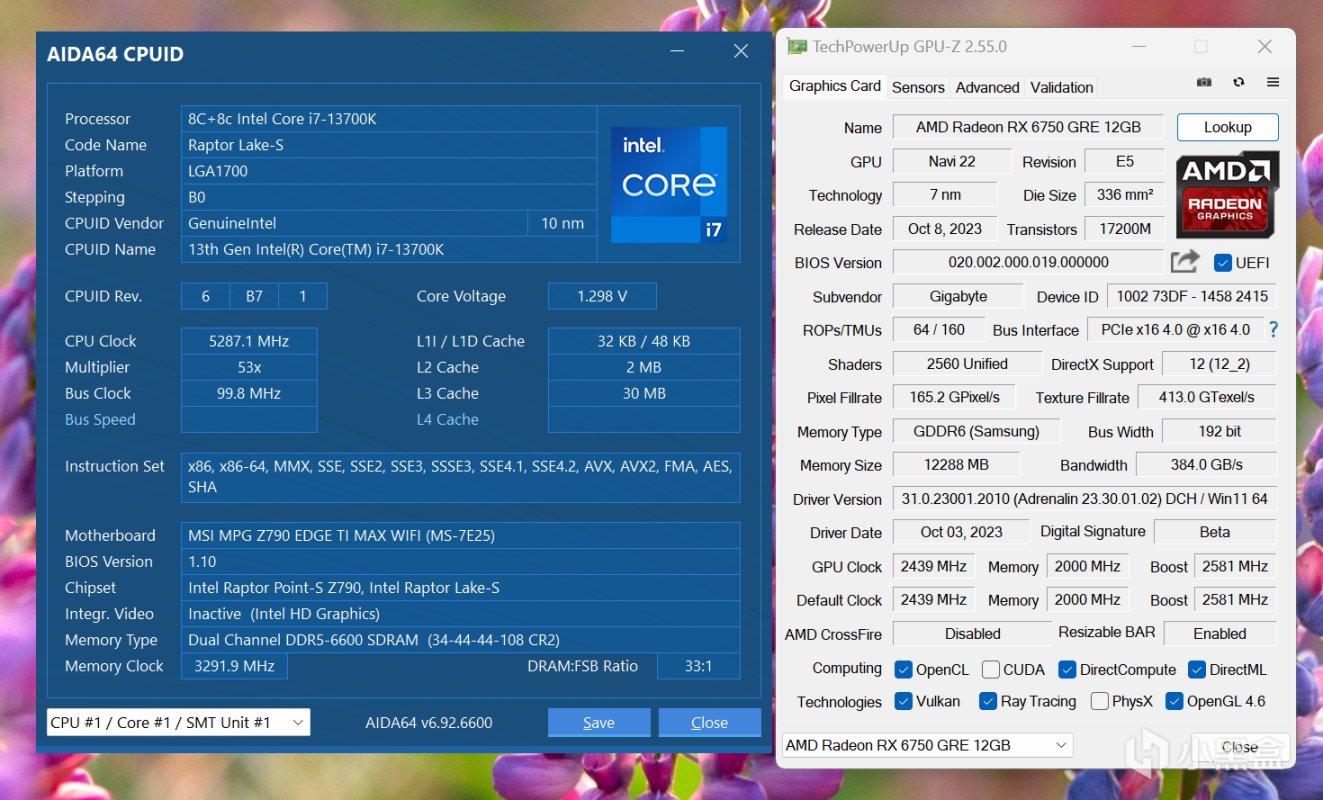The width and height of the screenshot is (1323, 800).
Task: Take a GPU-Z screenshot with camera icon
Action: point(1205,82)
